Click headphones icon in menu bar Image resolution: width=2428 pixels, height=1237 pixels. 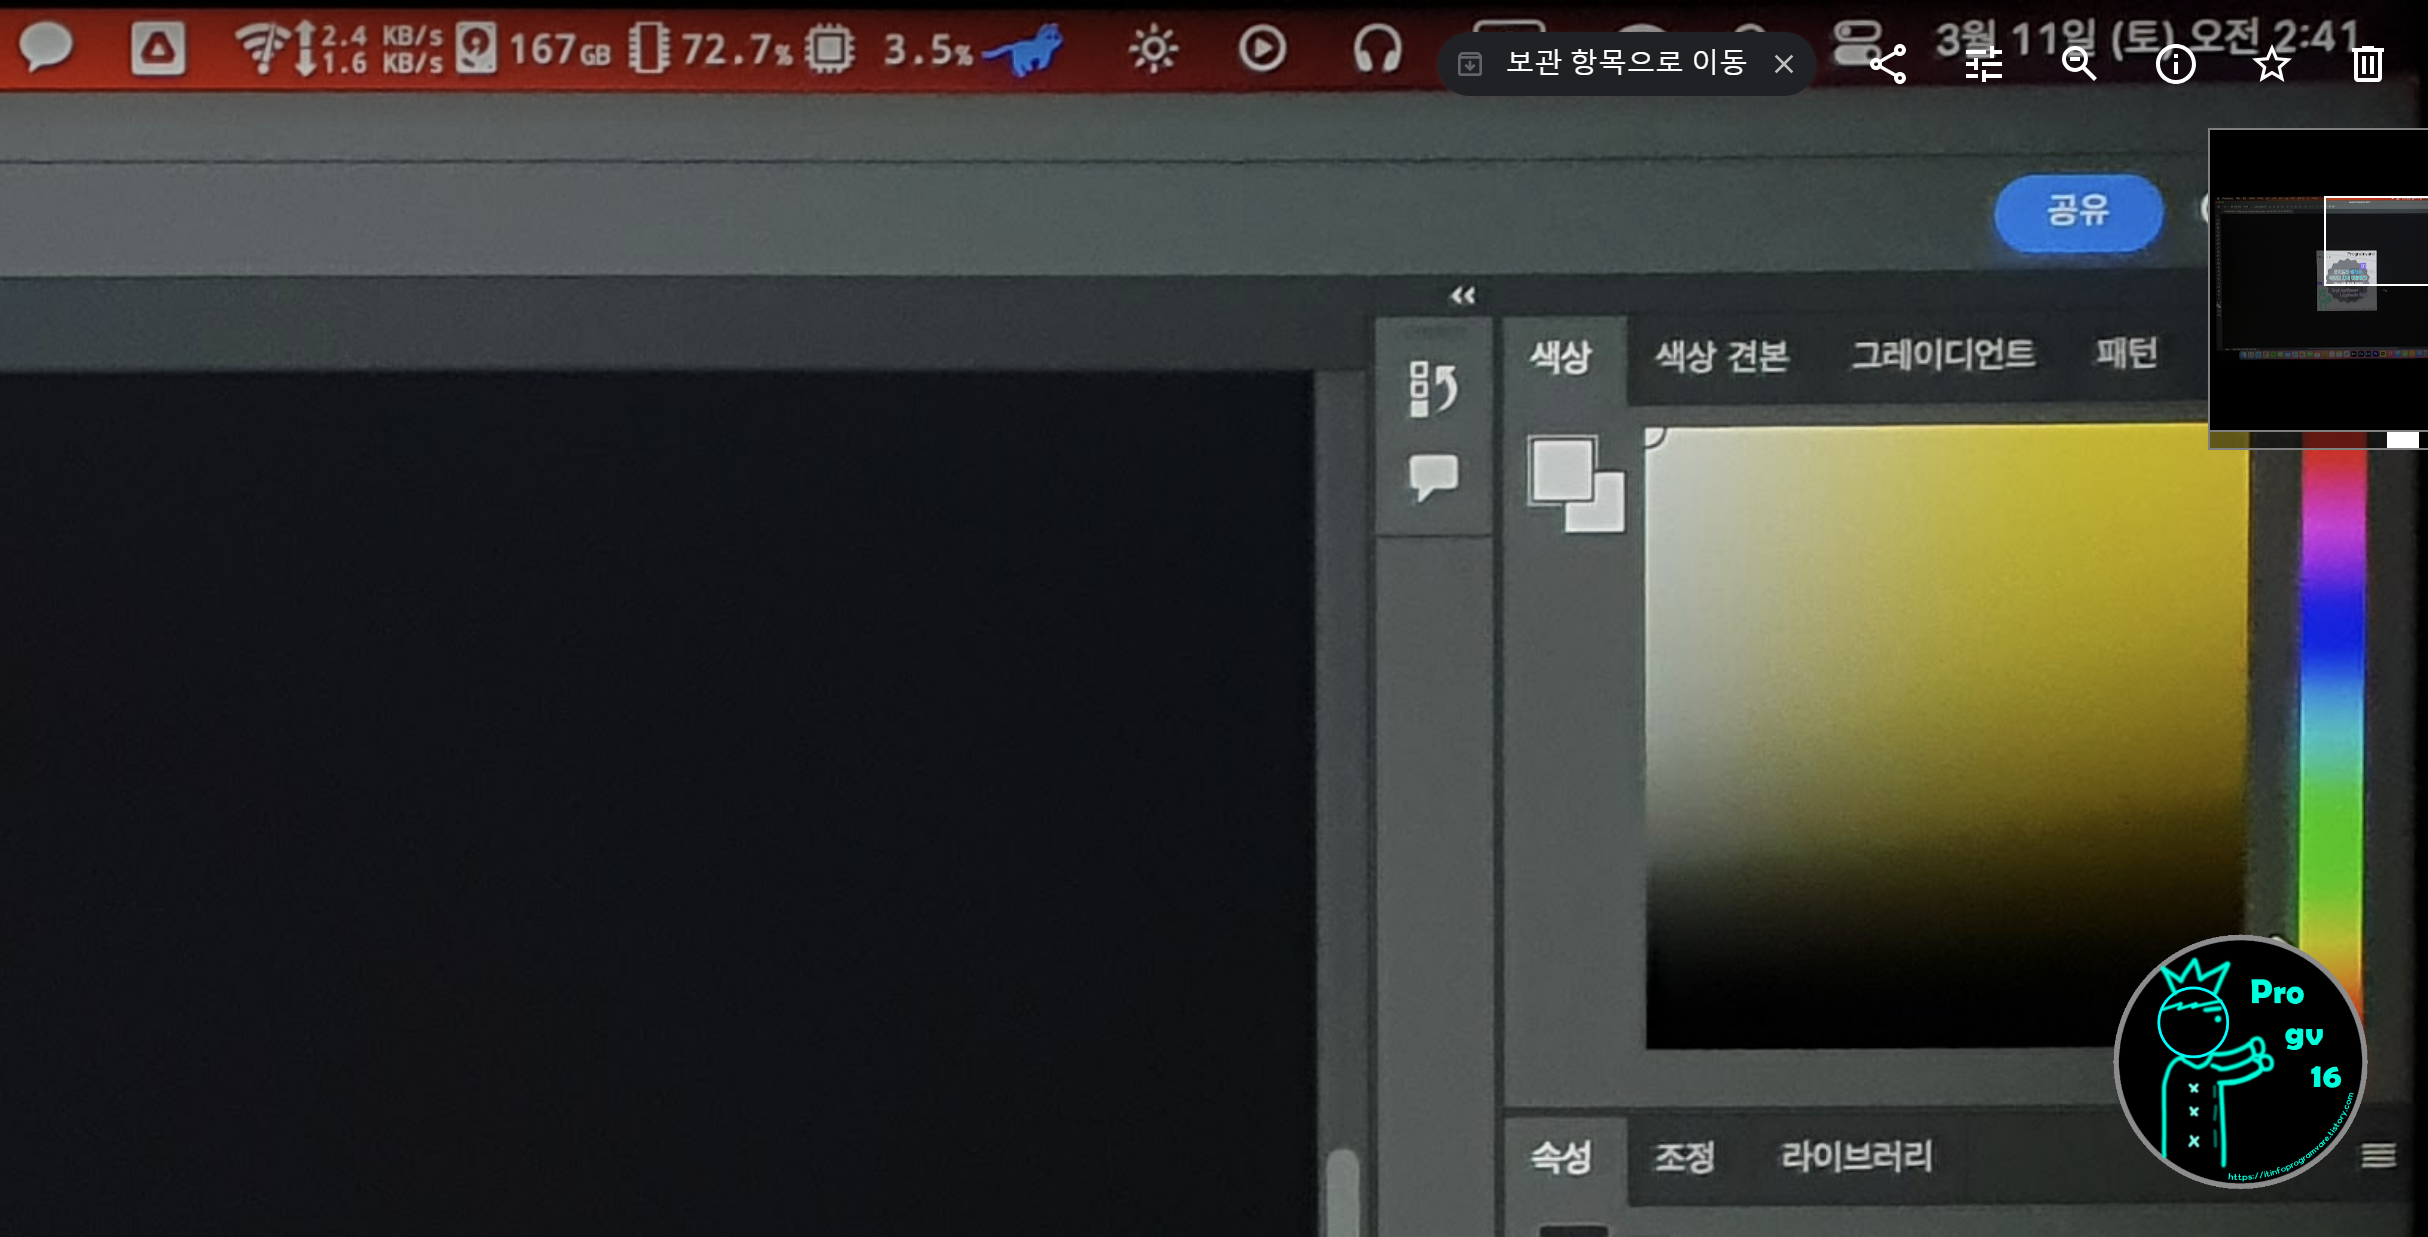click(x=1377, y=48)
